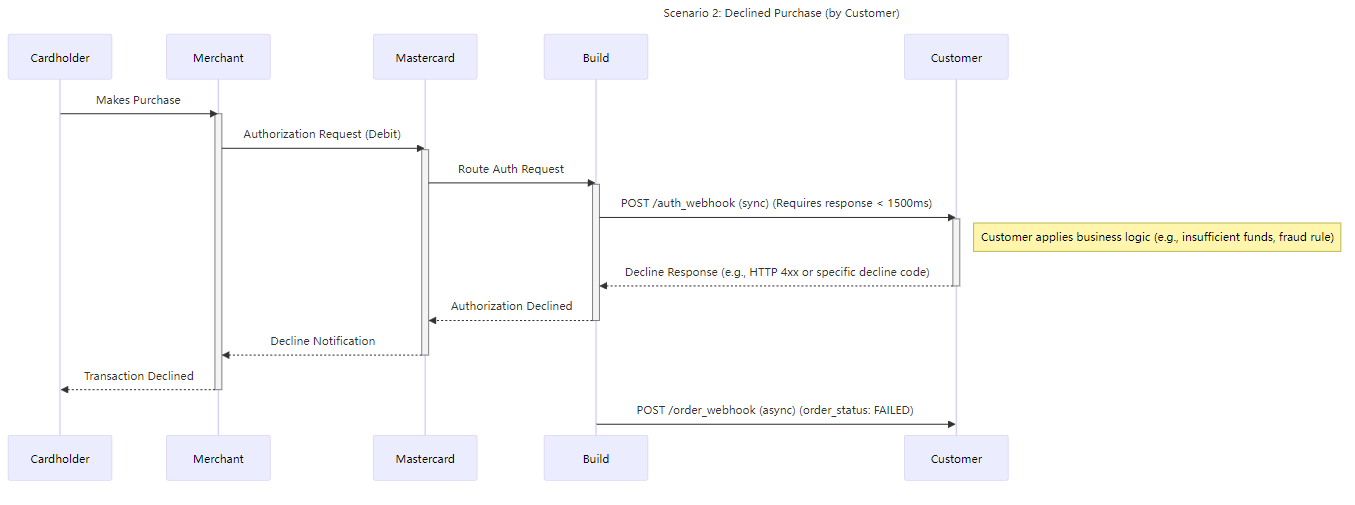
Task: Click the 'Transaction Declined' message label
Action: 138,376
